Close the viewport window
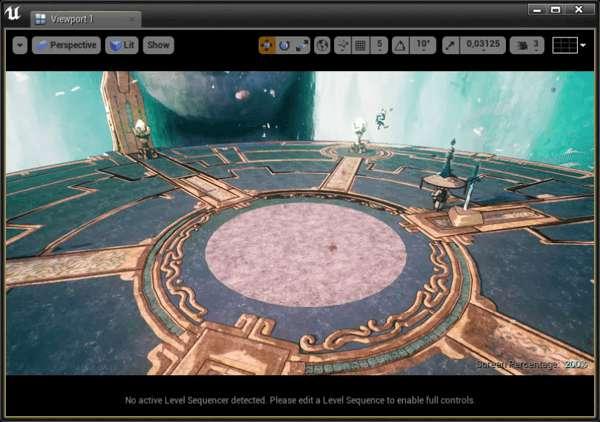Screen dimensions: 600x422 coord(579,10)
